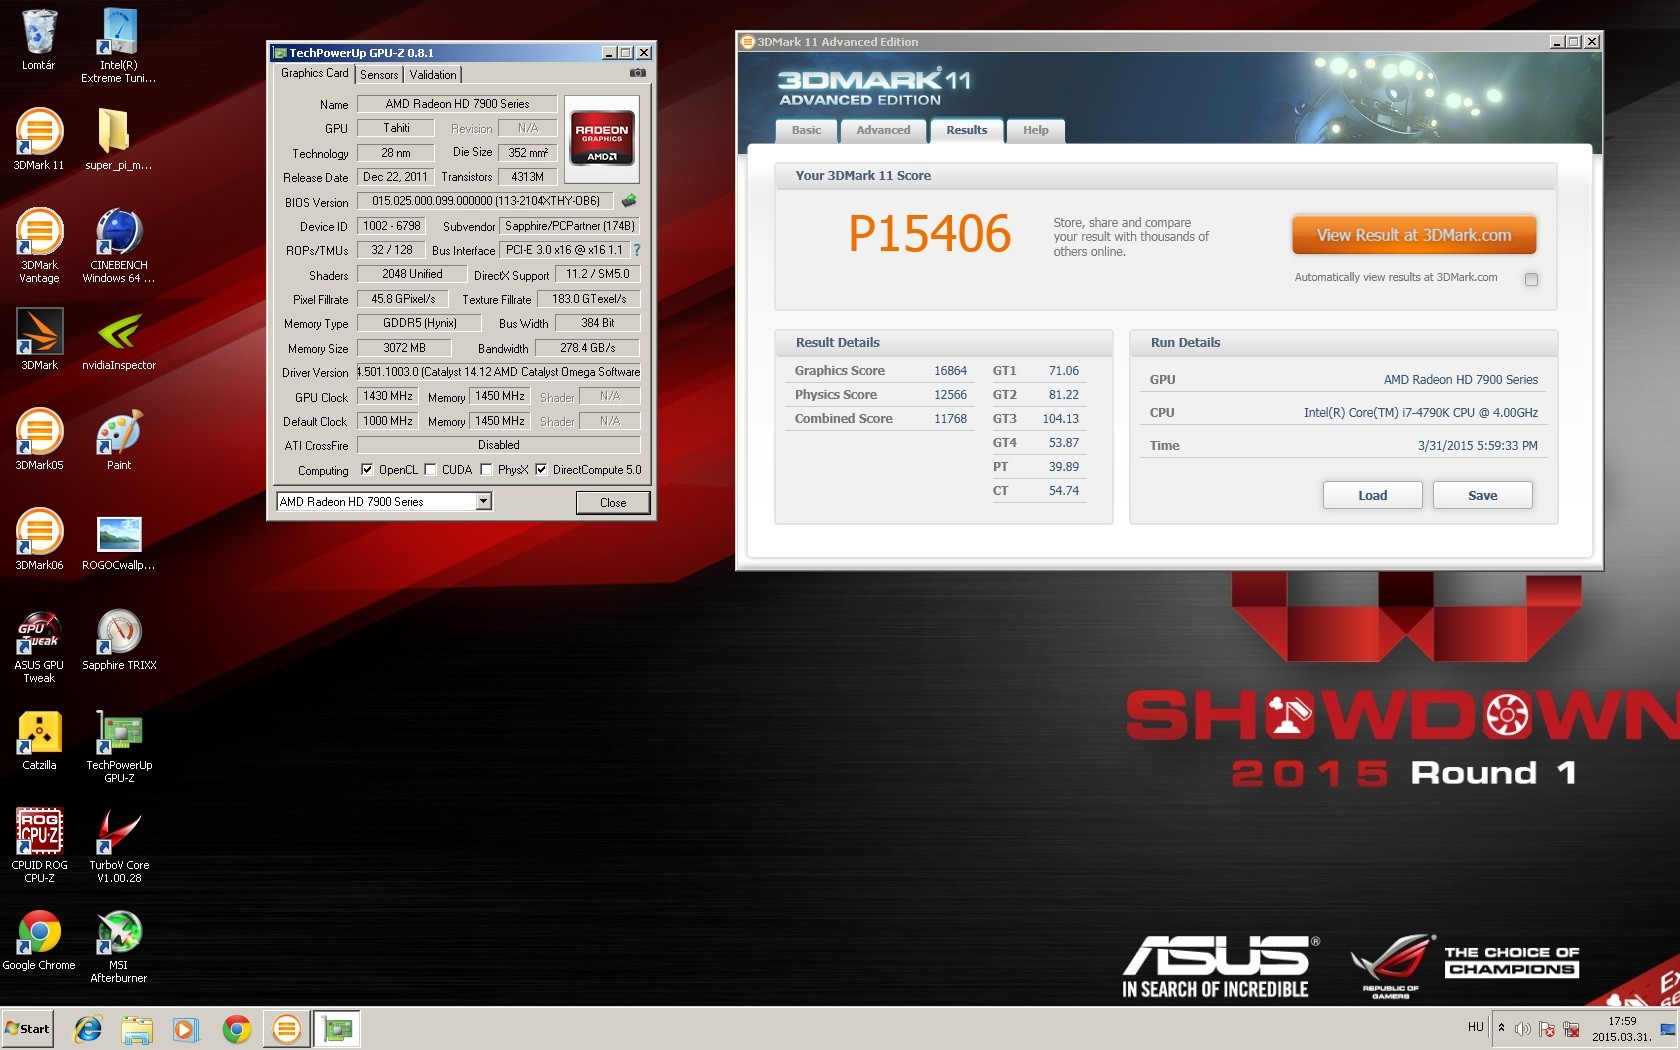Open the 3DMark 11 desktop shortcut
The height and width of the screenshot is (1050, 1680).
(x=39, y=140)
